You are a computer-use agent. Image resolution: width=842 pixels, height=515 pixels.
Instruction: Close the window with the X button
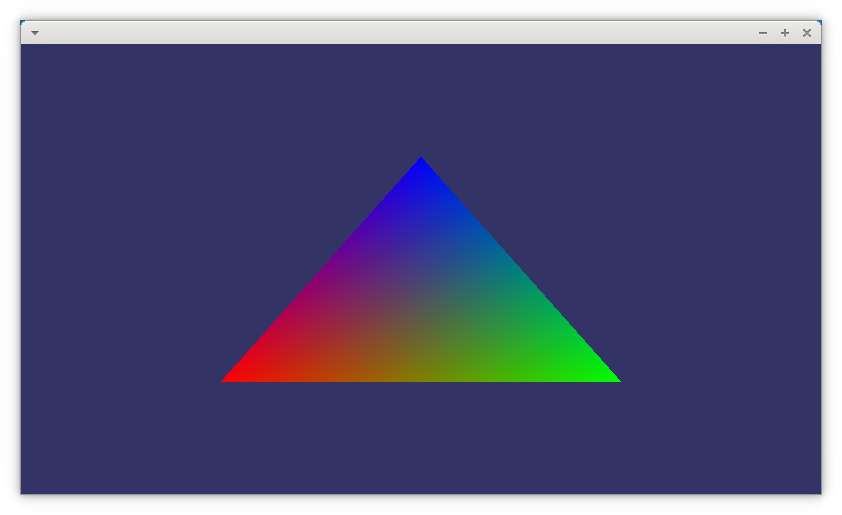(x=807, y=33)
